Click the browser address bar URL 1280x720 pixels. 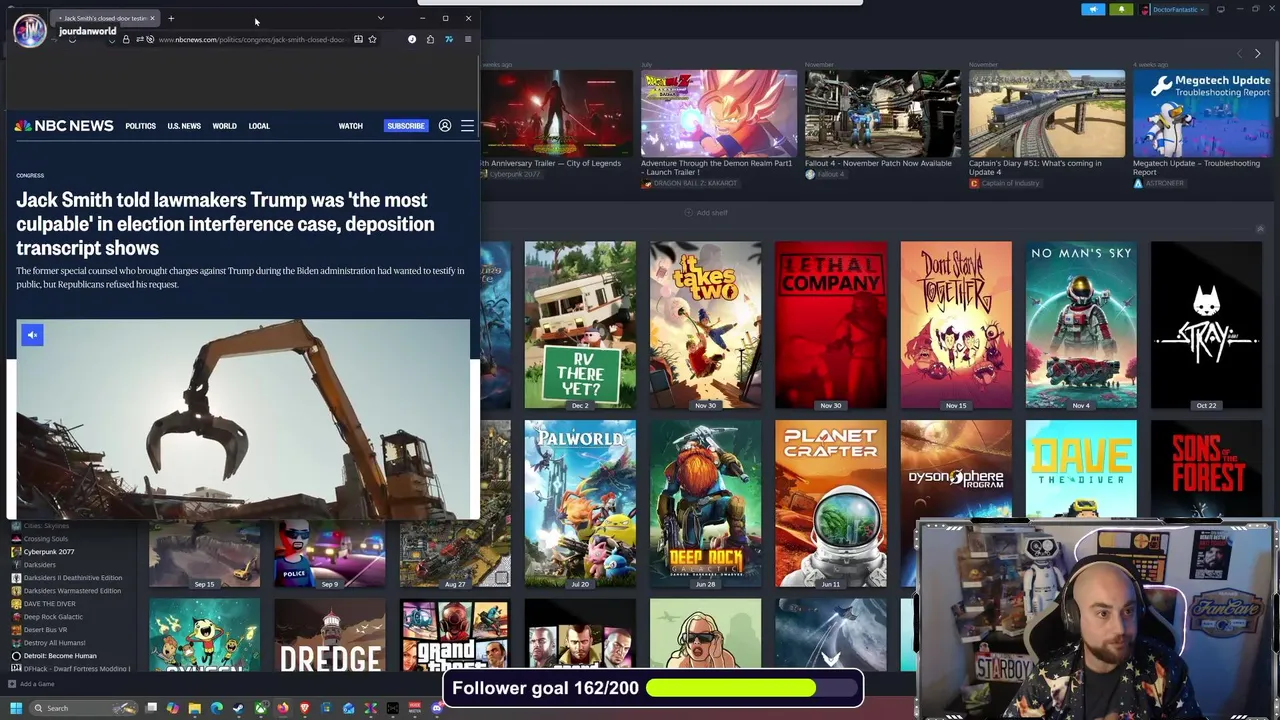click(x=252, y=39)
